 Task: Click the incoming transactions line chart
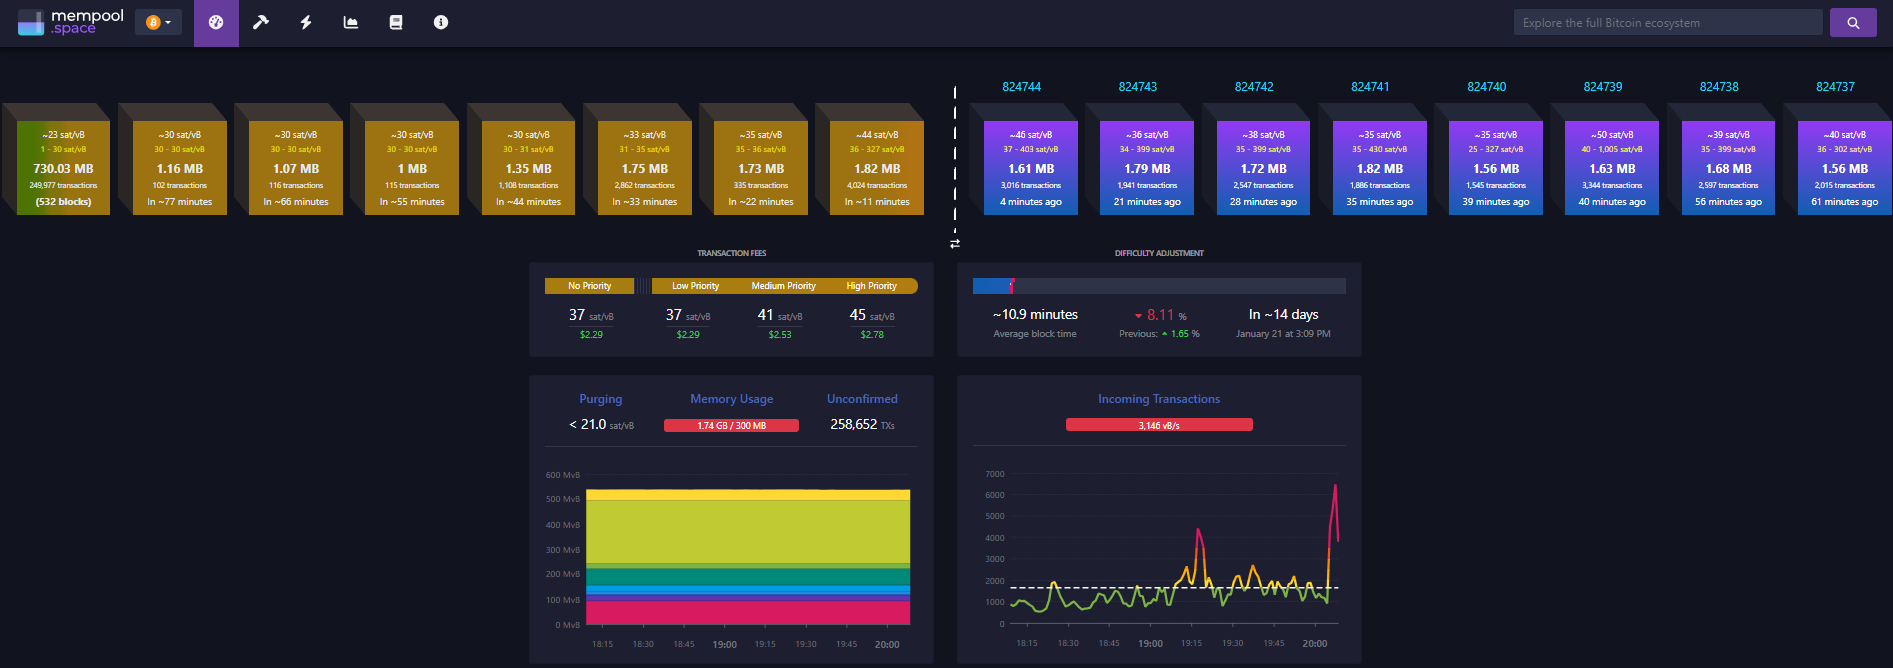click(1174, 548)
